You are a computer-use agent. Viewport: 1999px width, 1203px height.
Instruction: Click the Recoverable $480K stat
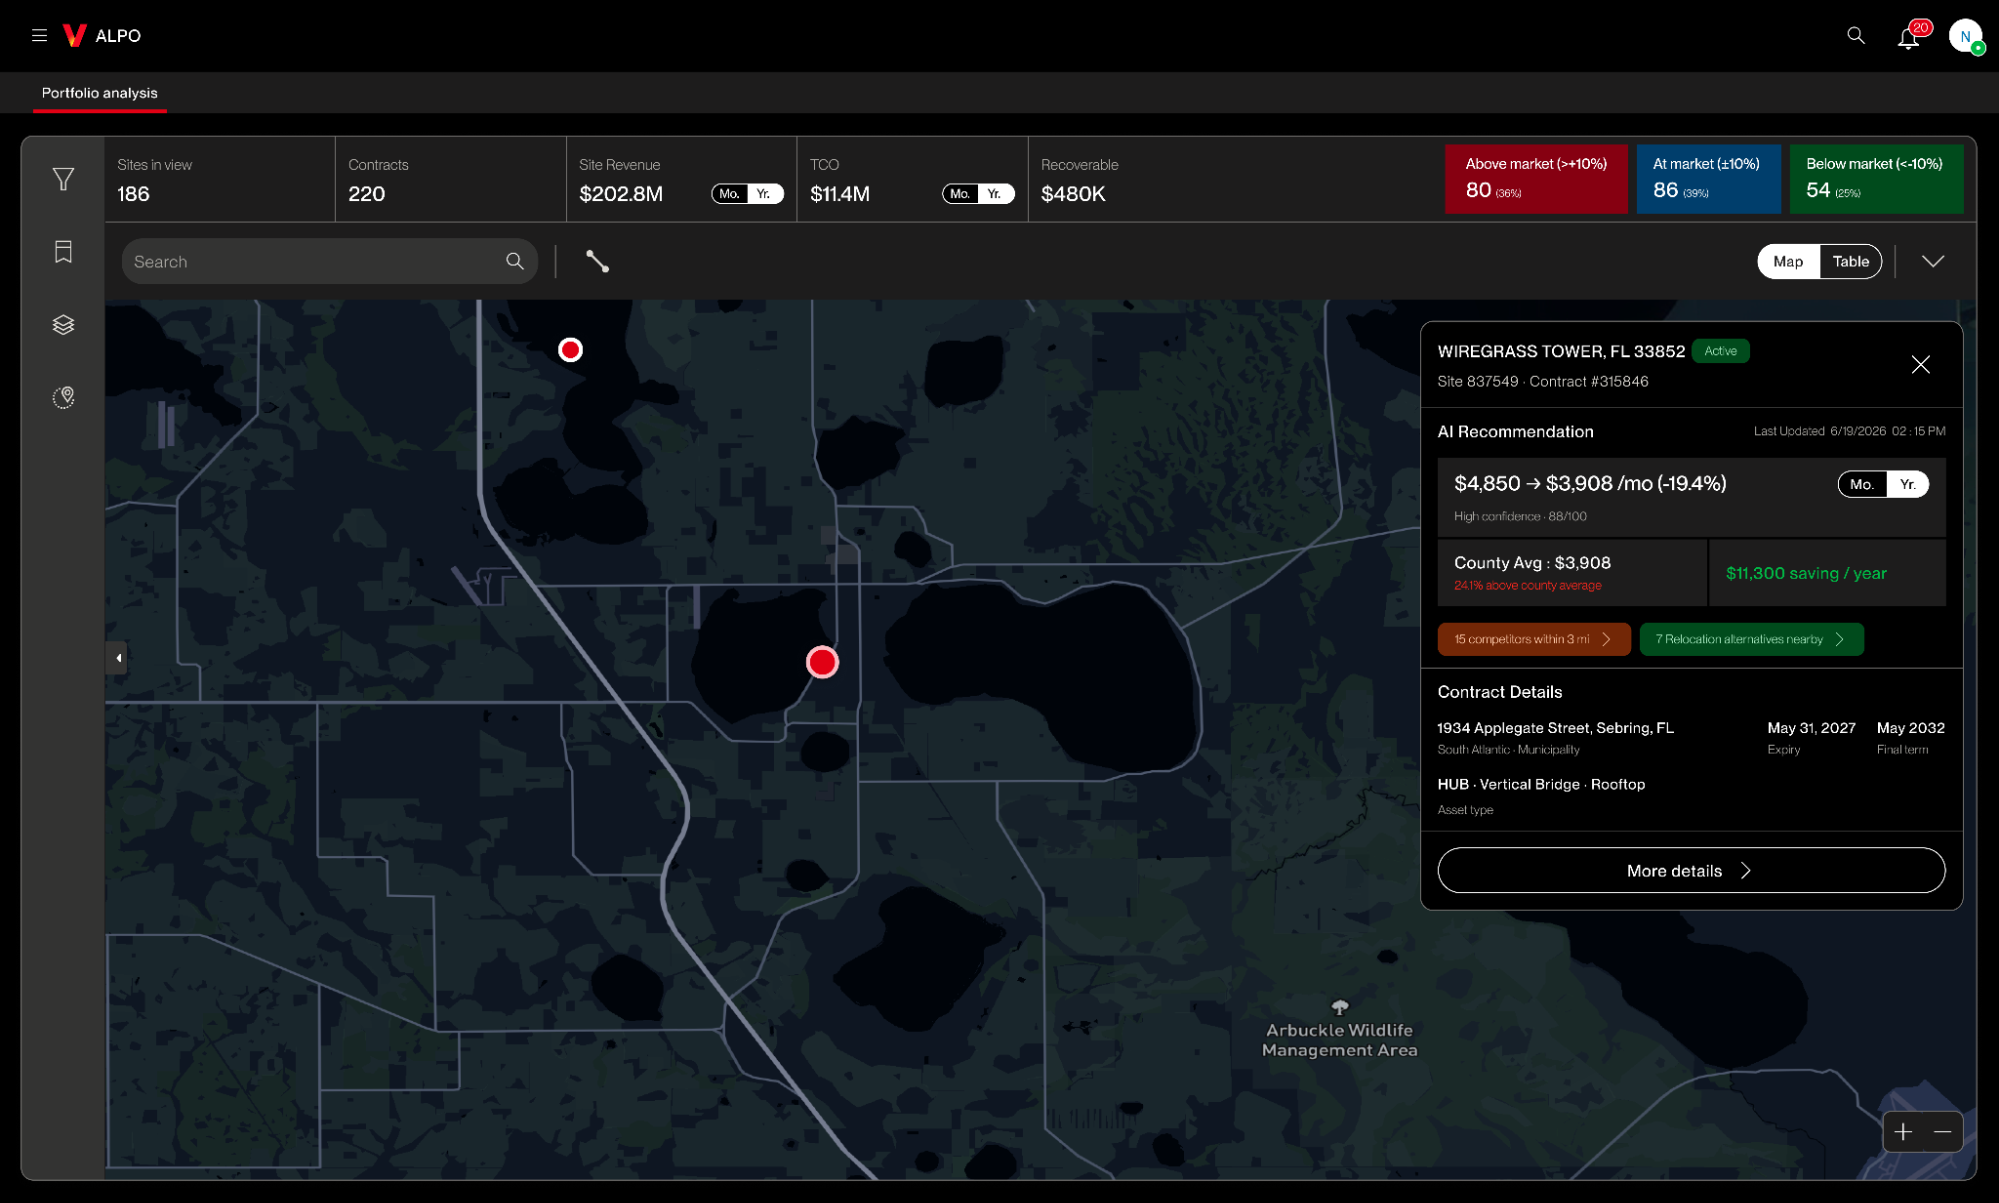tap(1080, 180)
